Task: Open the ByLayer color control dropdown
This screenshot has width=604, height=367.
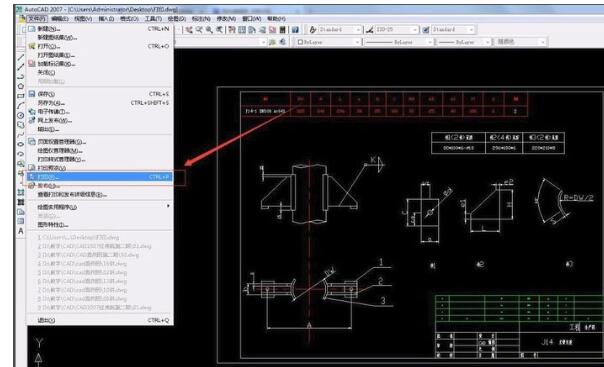Action: 329,42
